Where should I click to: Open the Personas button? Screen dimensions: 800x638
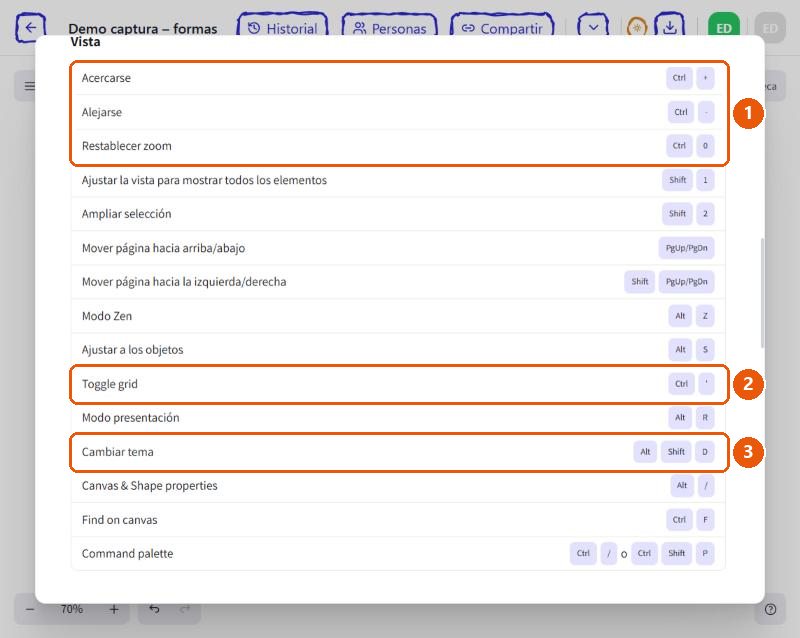pos(389,28)
